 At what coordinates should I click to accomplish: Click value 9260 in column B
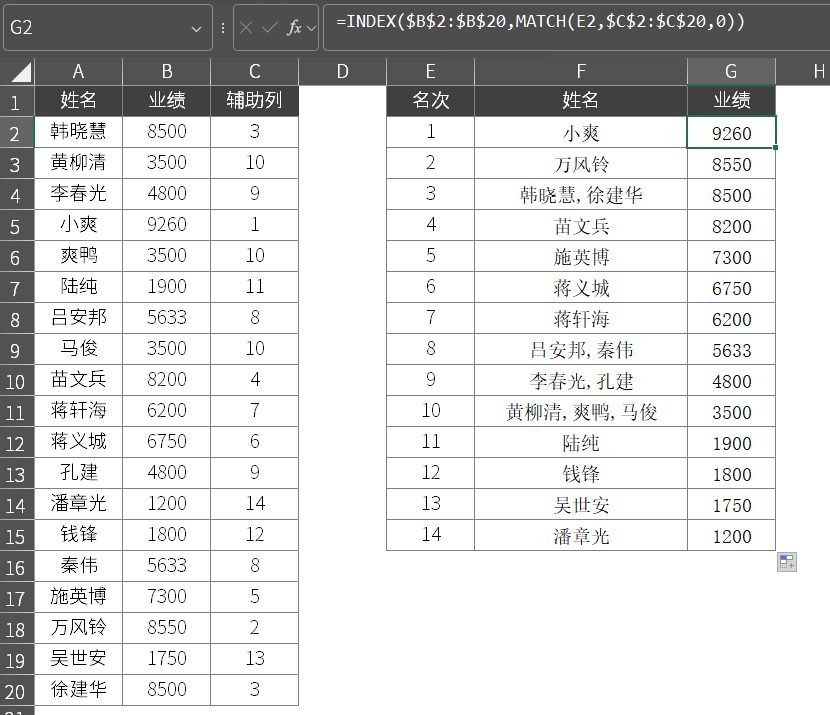tap(167, 224)
